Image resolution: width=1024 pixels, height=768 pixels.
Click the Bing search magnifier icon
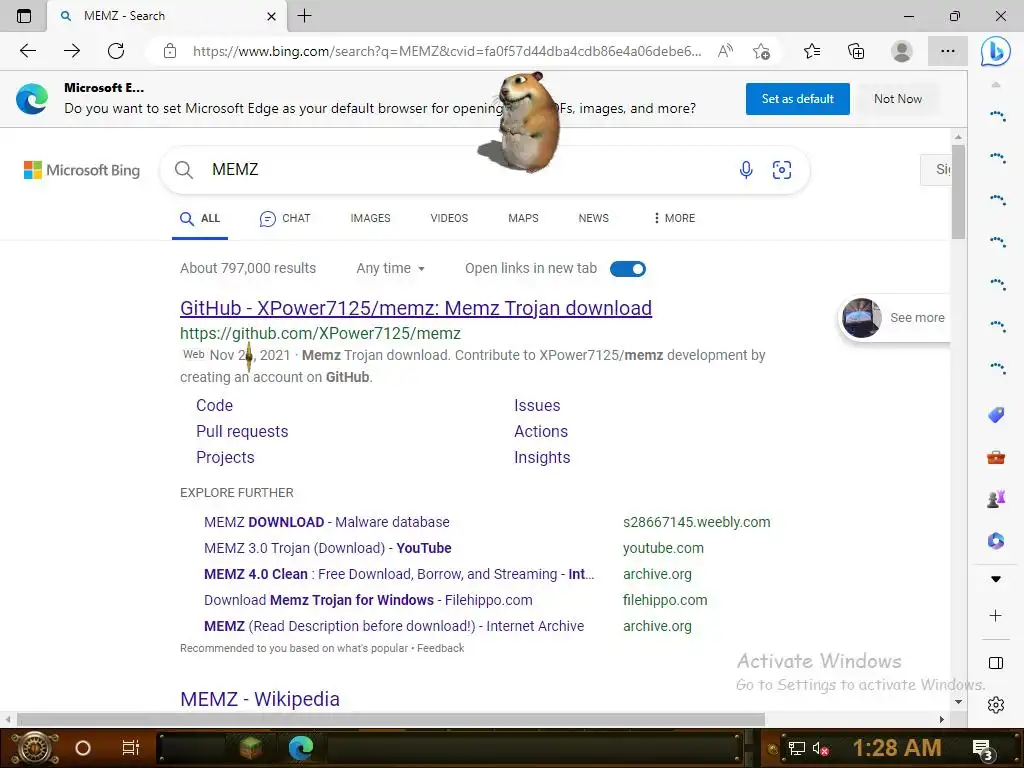pyautogui.click(x=184, y=170)
